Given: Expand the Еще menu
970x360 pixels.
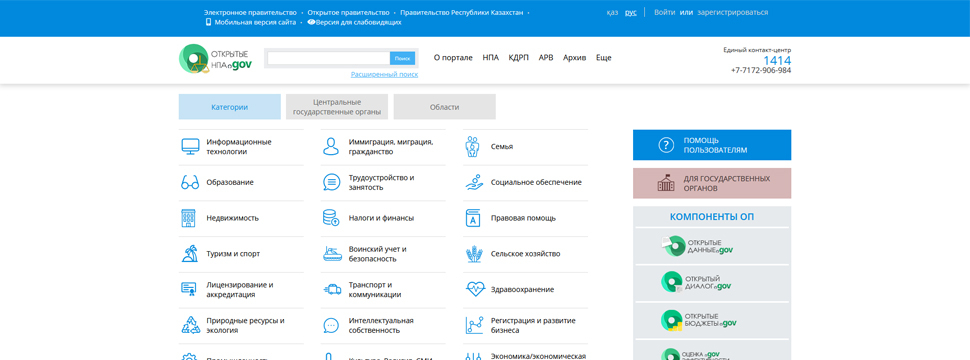Looking at the screenshot, I should 603,58.
